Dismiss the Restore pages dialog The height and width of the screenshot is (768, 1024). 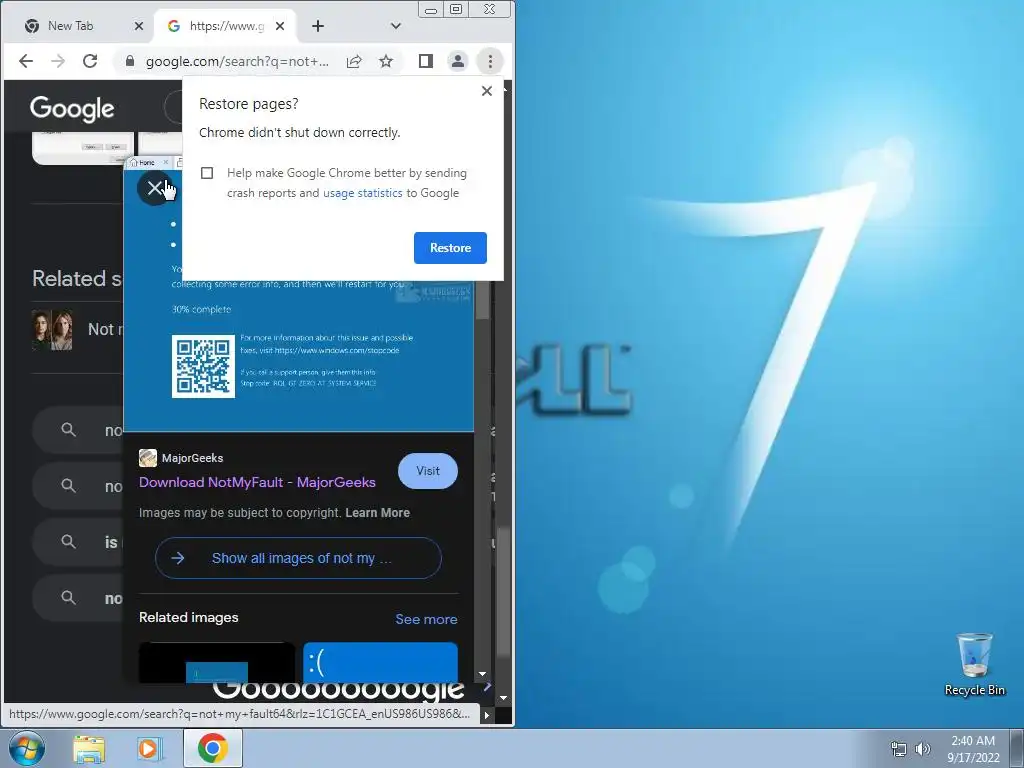487,91
